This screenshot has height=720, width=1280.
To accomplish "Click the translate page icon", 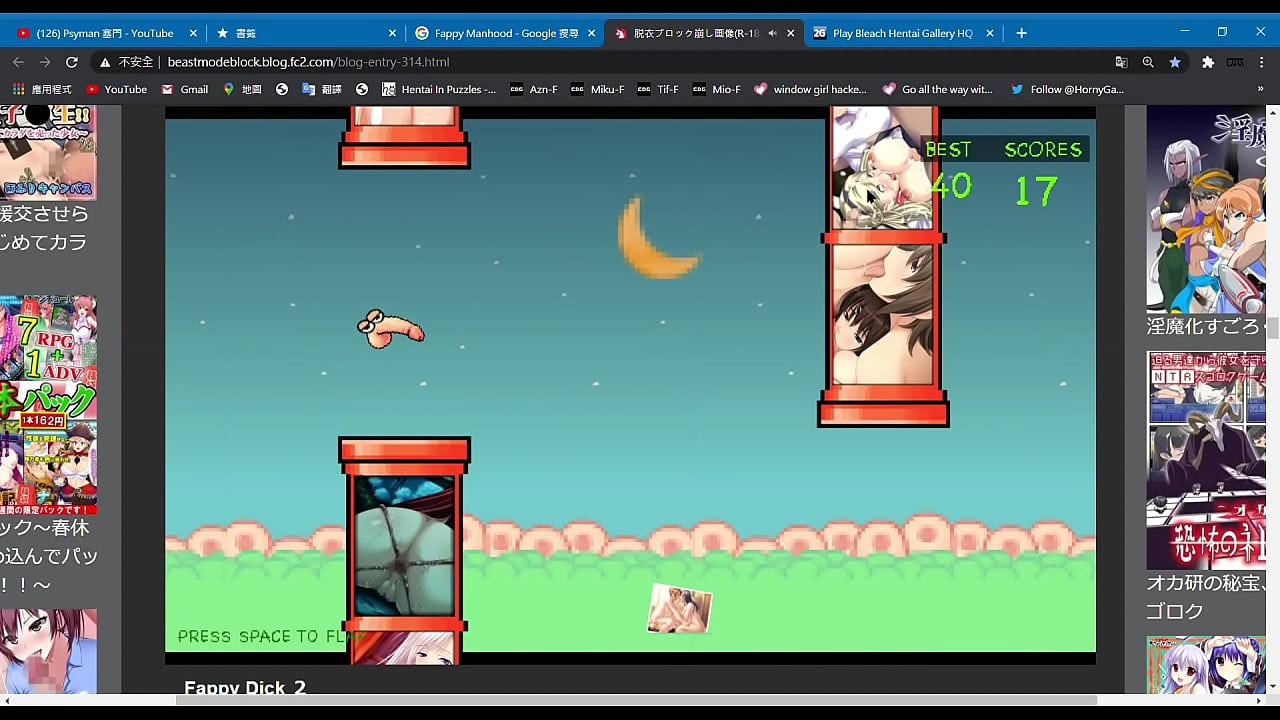I will (x=1121, y=62).
